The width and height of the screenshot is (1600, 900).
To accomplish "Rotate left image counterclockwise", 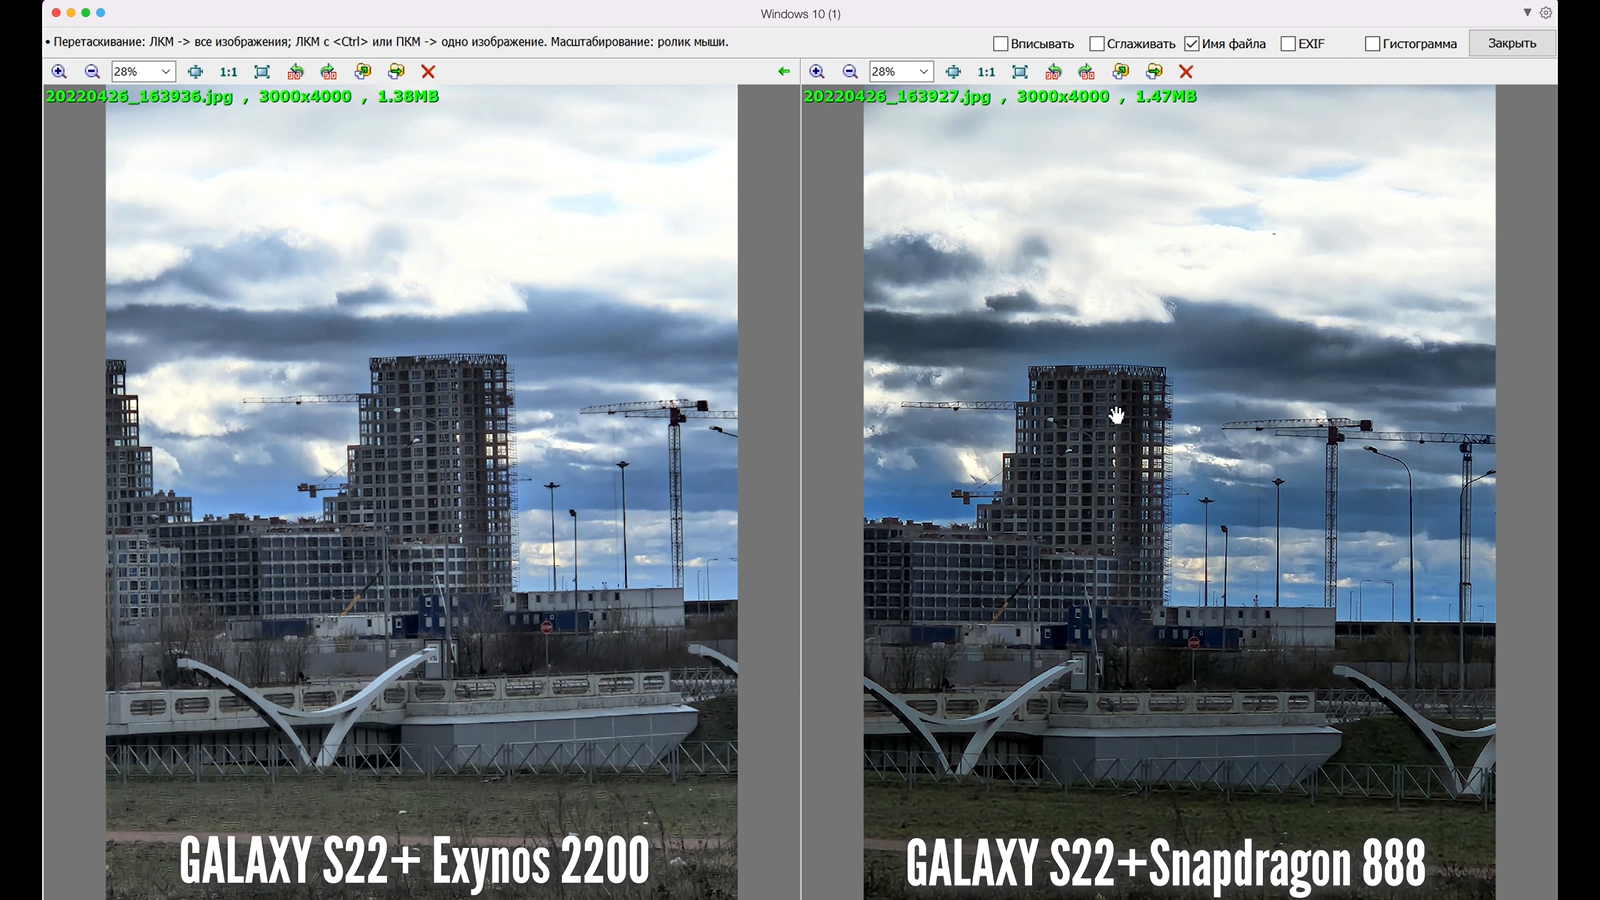I will [x=295, y=72].
